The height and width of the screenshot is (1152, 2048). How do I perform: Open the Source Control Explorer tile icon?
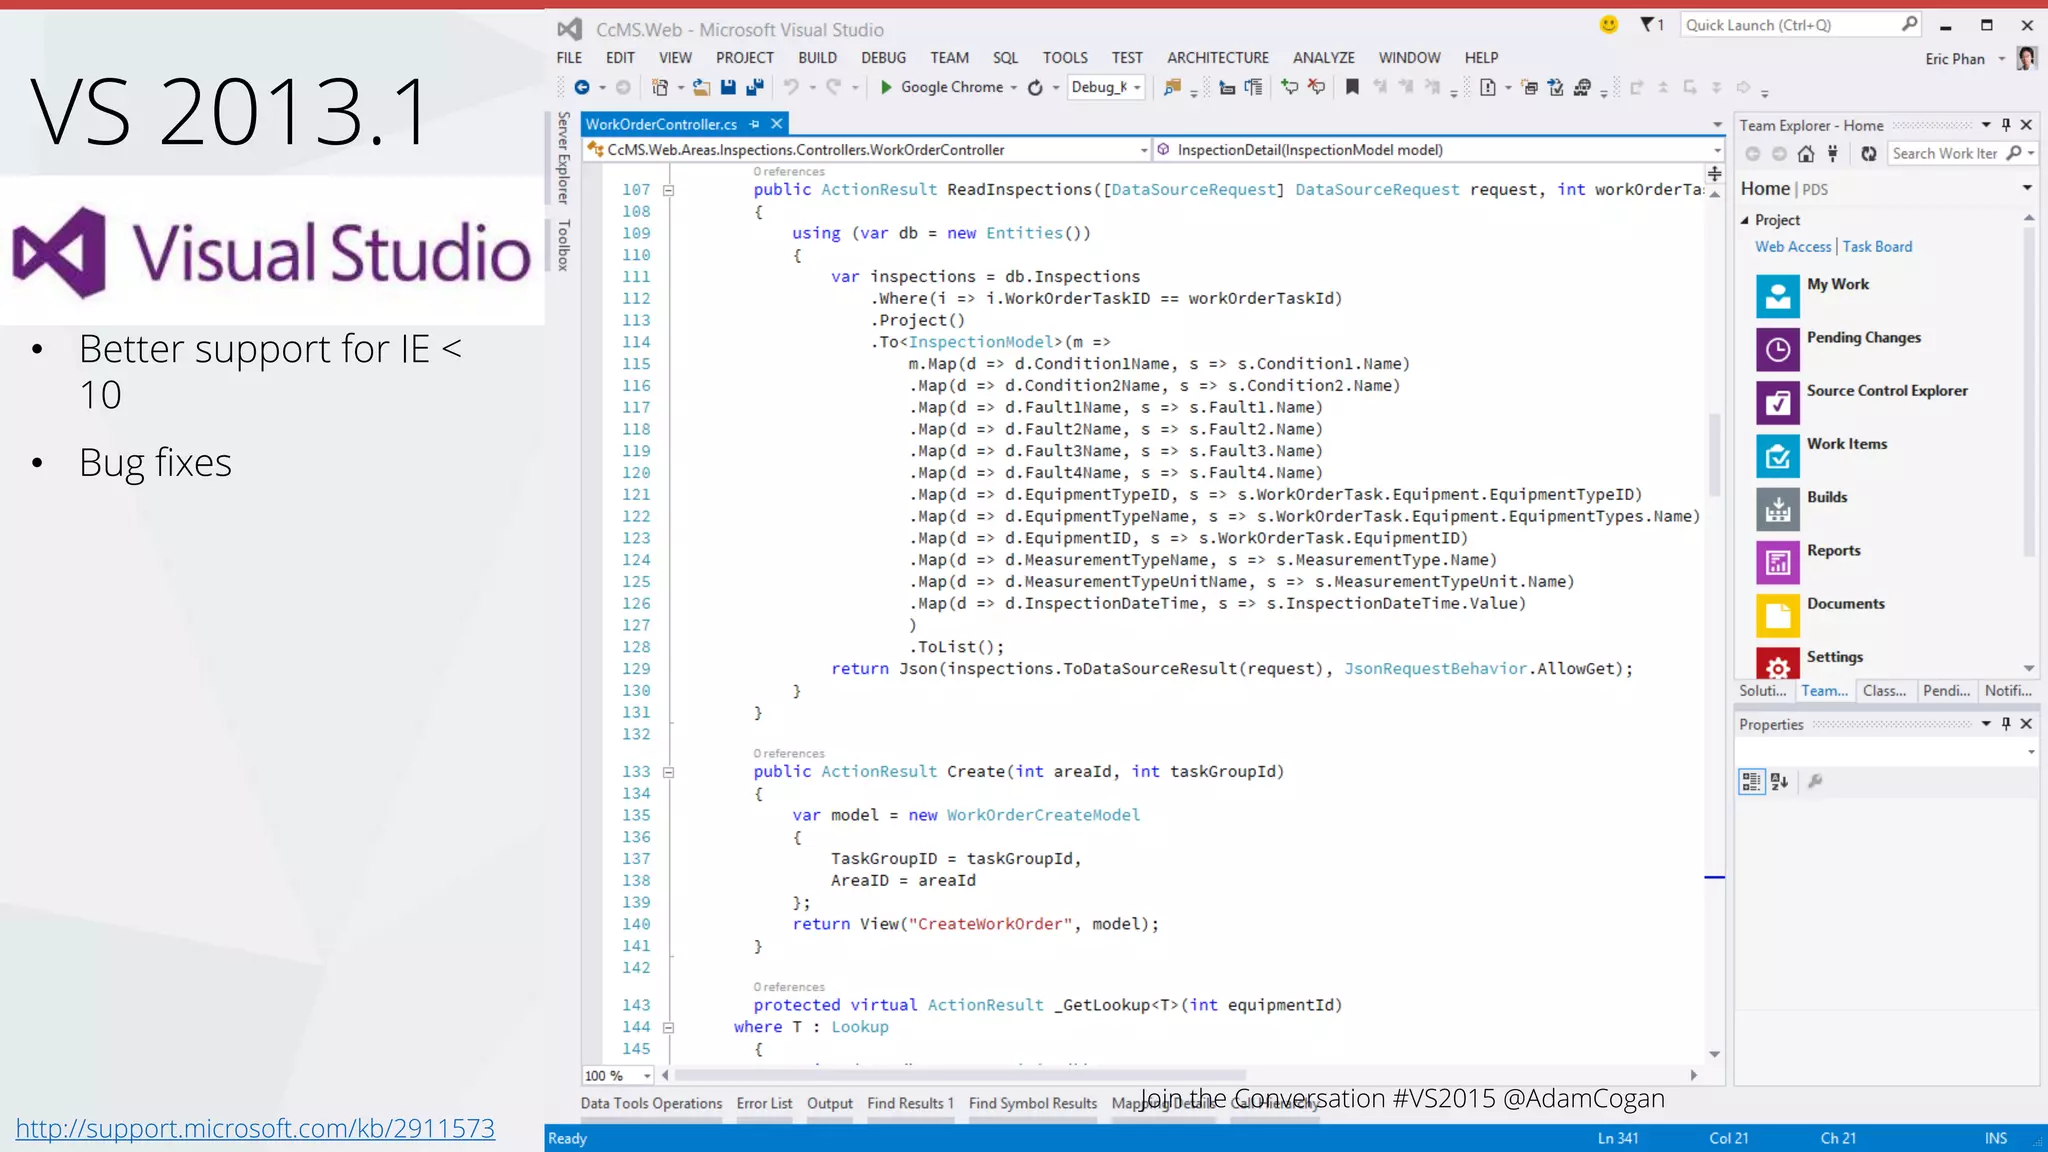[1778, 402]
